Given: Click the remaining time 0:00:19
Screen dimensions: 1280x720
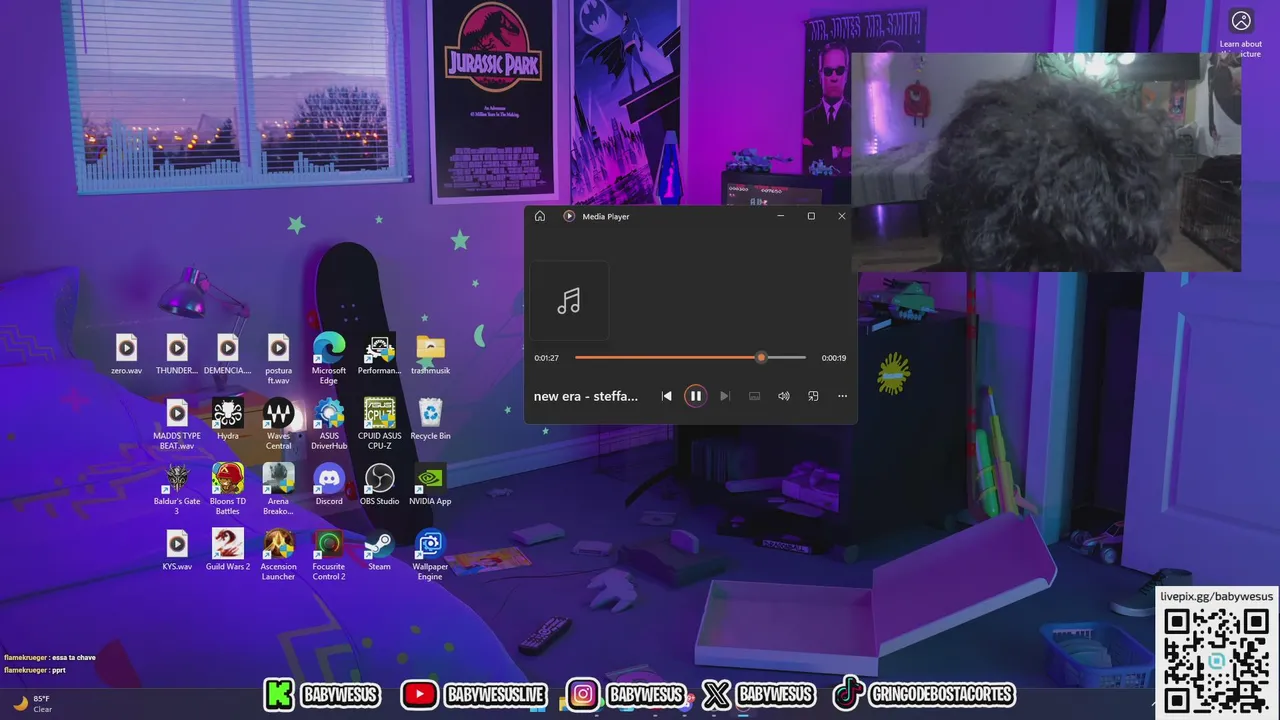Looking at the screenshot, I should point(834,358).
